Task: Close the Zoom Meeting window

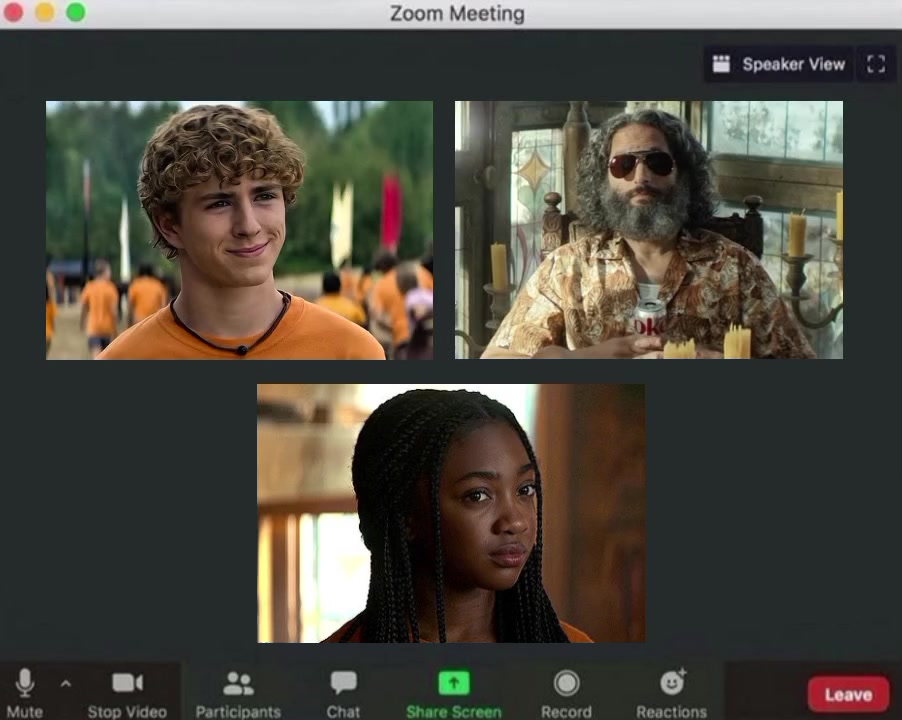Action: pyautogui.click(x=13, y=12)
